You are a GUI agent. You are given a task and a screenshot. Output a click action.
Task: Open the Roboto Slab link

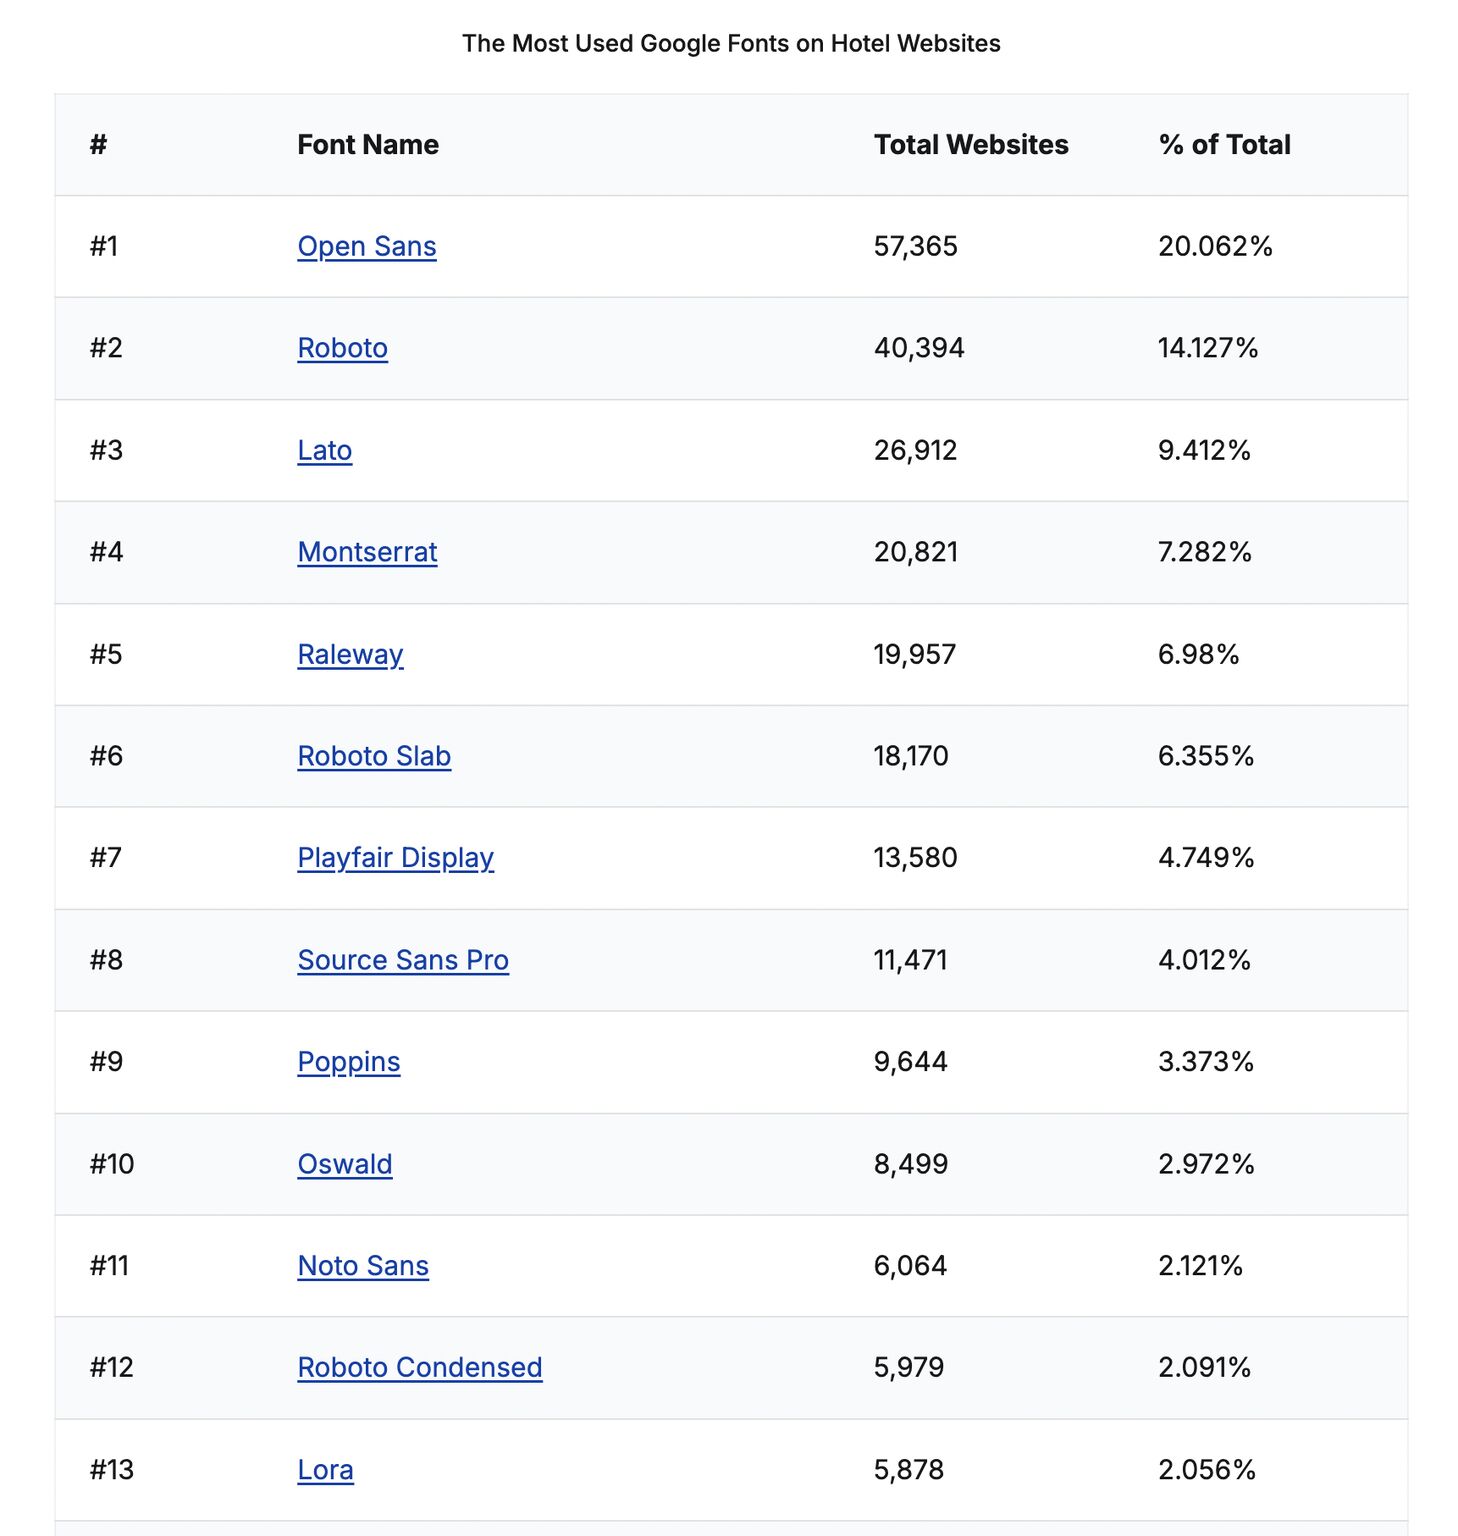[x=374, y=756]
